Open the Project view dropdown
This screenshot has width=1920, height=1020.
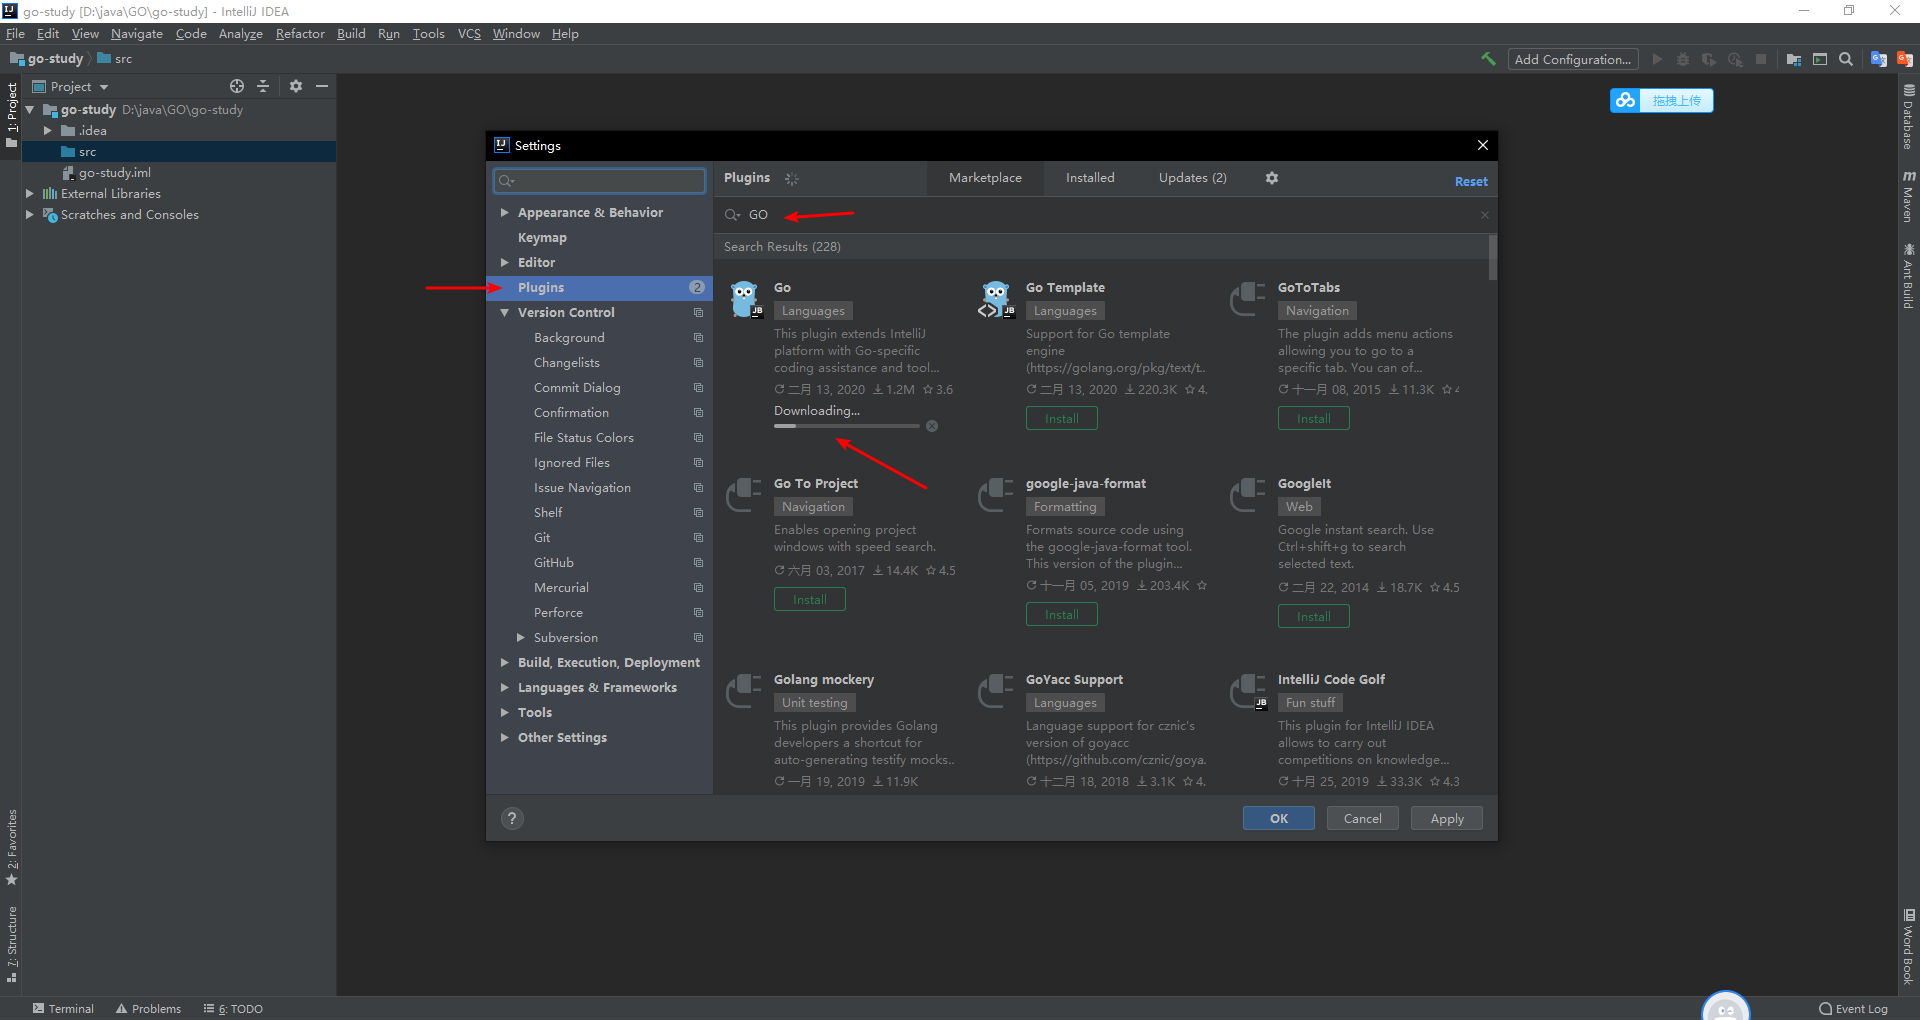70,86
